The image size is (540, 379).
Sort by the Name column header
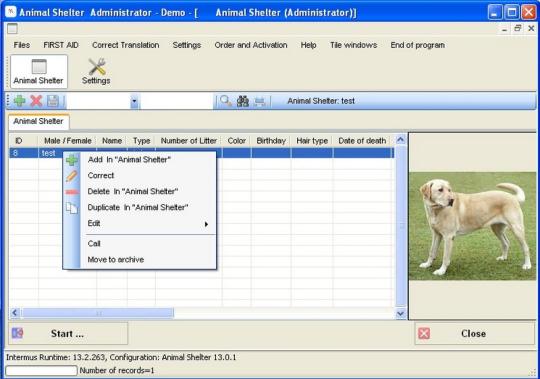(112, 141)
